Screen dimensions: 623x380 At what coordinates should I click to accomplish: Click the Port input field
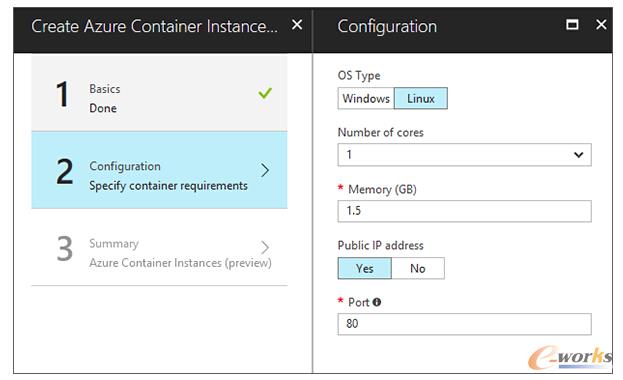click(x=464, y=324)
